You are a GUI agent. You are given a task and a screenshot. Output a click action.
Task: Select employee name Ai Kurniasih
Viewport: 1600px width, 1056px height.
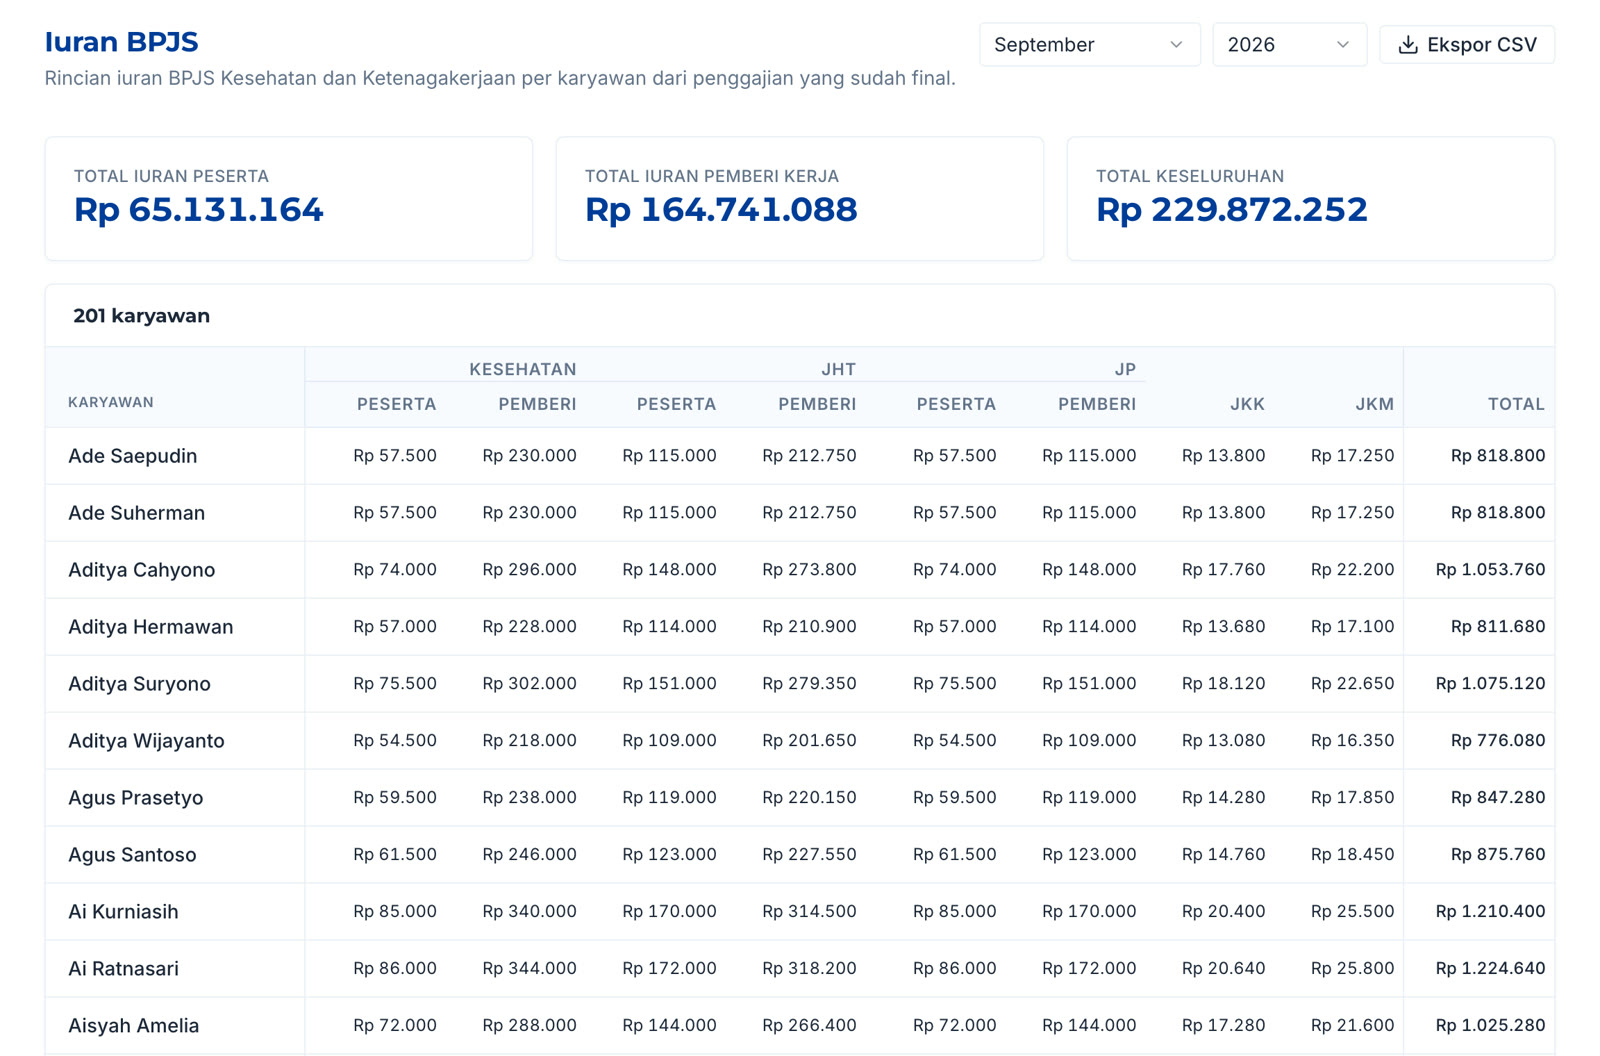pos(123,912)
